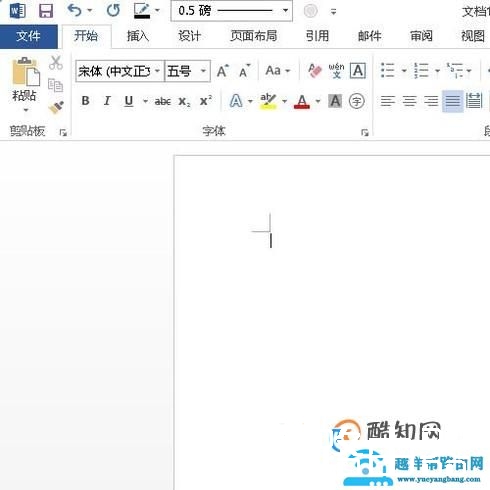Open the Aa change case menu
The width and height of the screenshot is (490, 490).
point(278,71)
